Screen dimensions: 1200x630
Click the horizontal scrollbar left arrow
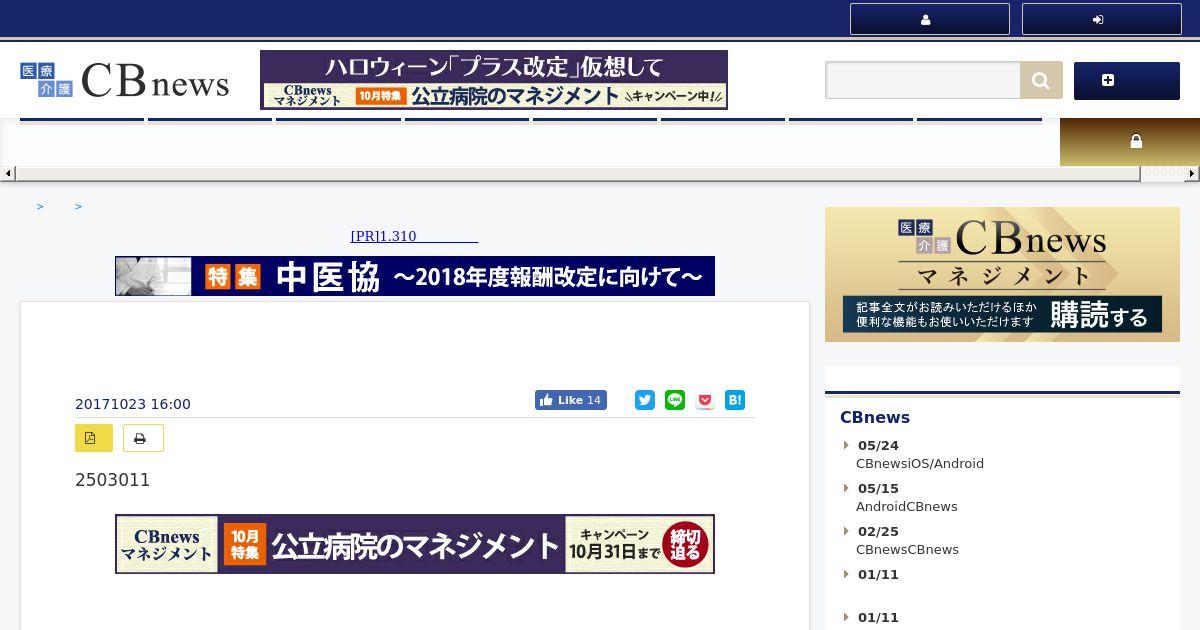click(8, 174)
